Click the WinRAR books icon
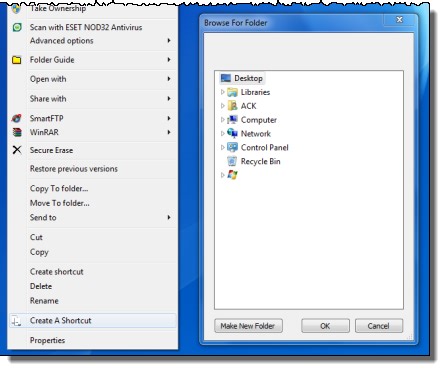The height and width of the screenshot is (372, 446). coord(17,132)
